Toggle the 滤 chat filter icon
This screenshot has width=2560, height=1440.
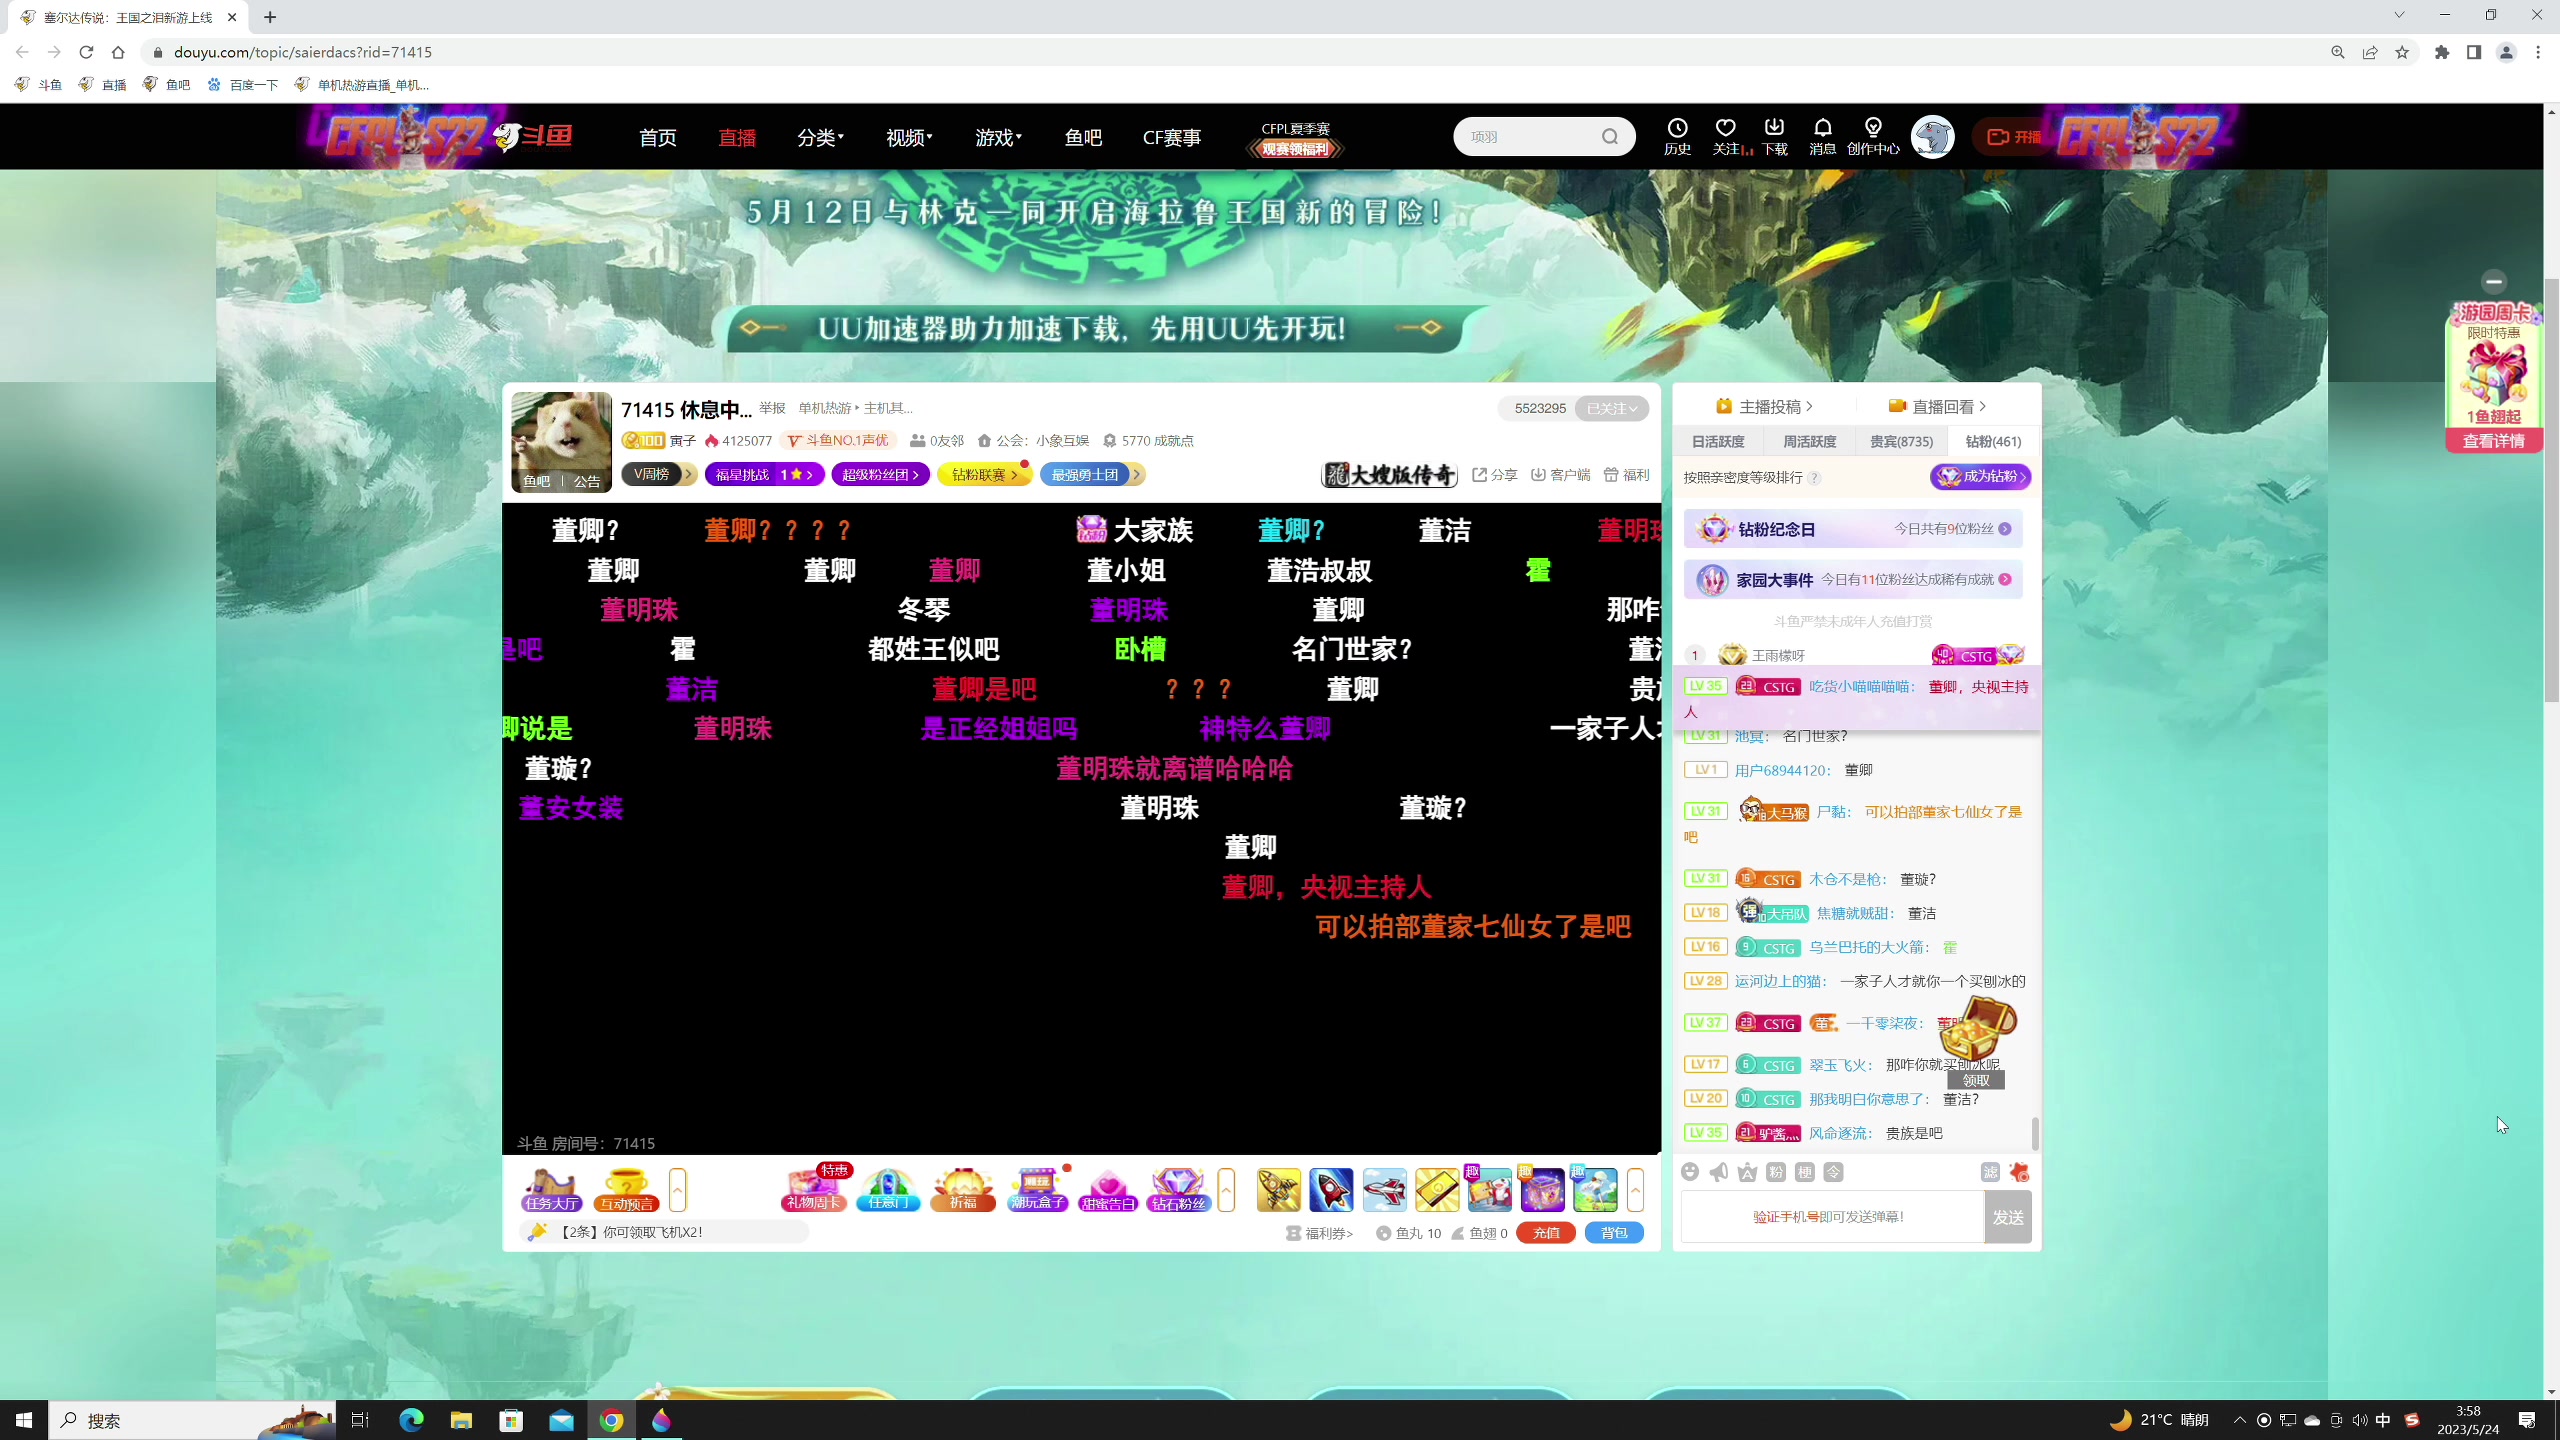(x=1990, y=1172)
